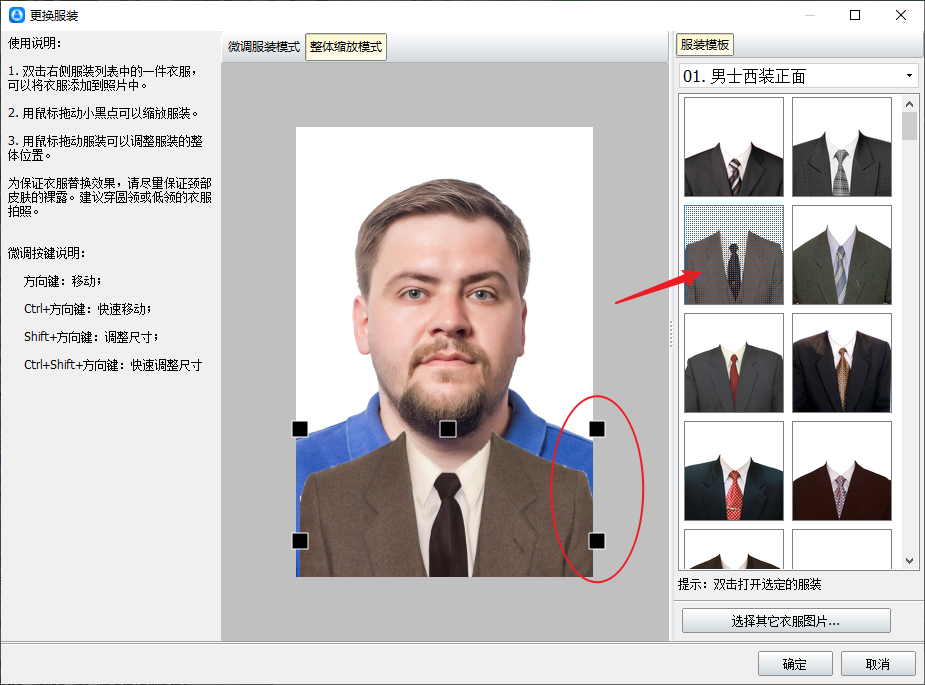925x685 pixels.
Task: Select the 整体缩放模式 tab
Action: click(346, 47)
